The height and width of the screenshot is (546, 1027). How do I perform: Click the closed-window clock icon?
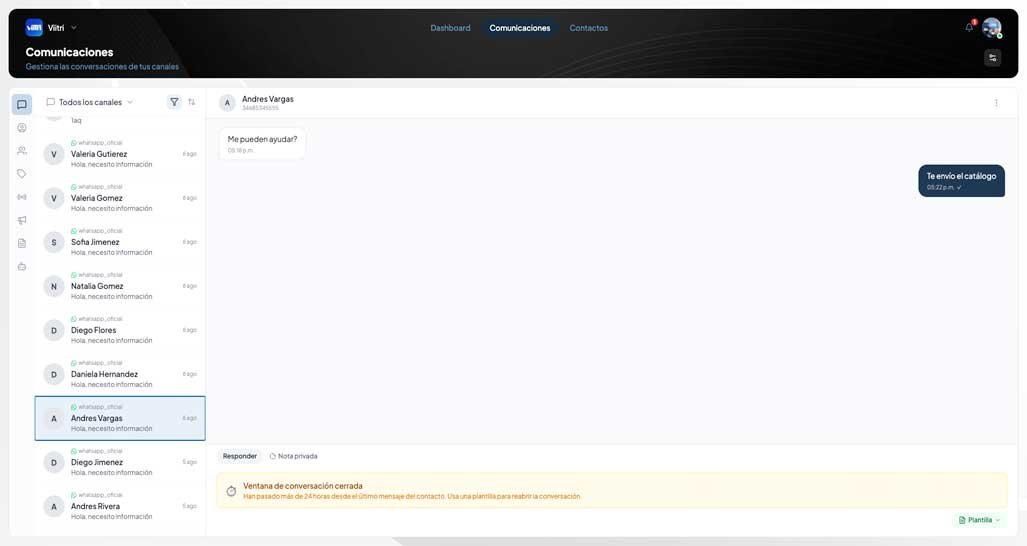pos(231,491)
